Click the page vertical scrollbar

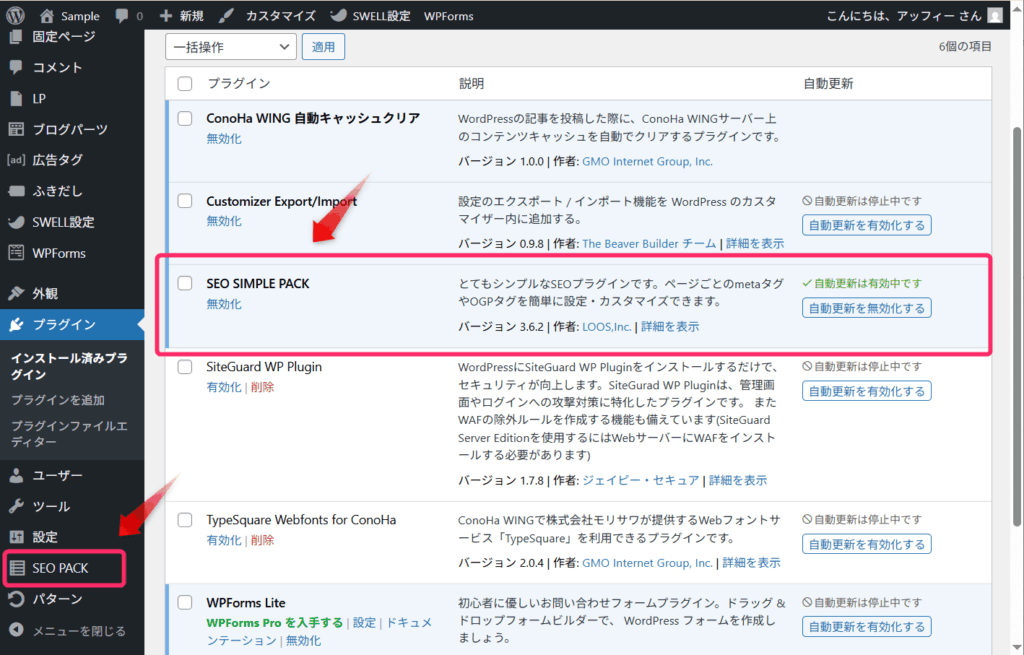1017,327
